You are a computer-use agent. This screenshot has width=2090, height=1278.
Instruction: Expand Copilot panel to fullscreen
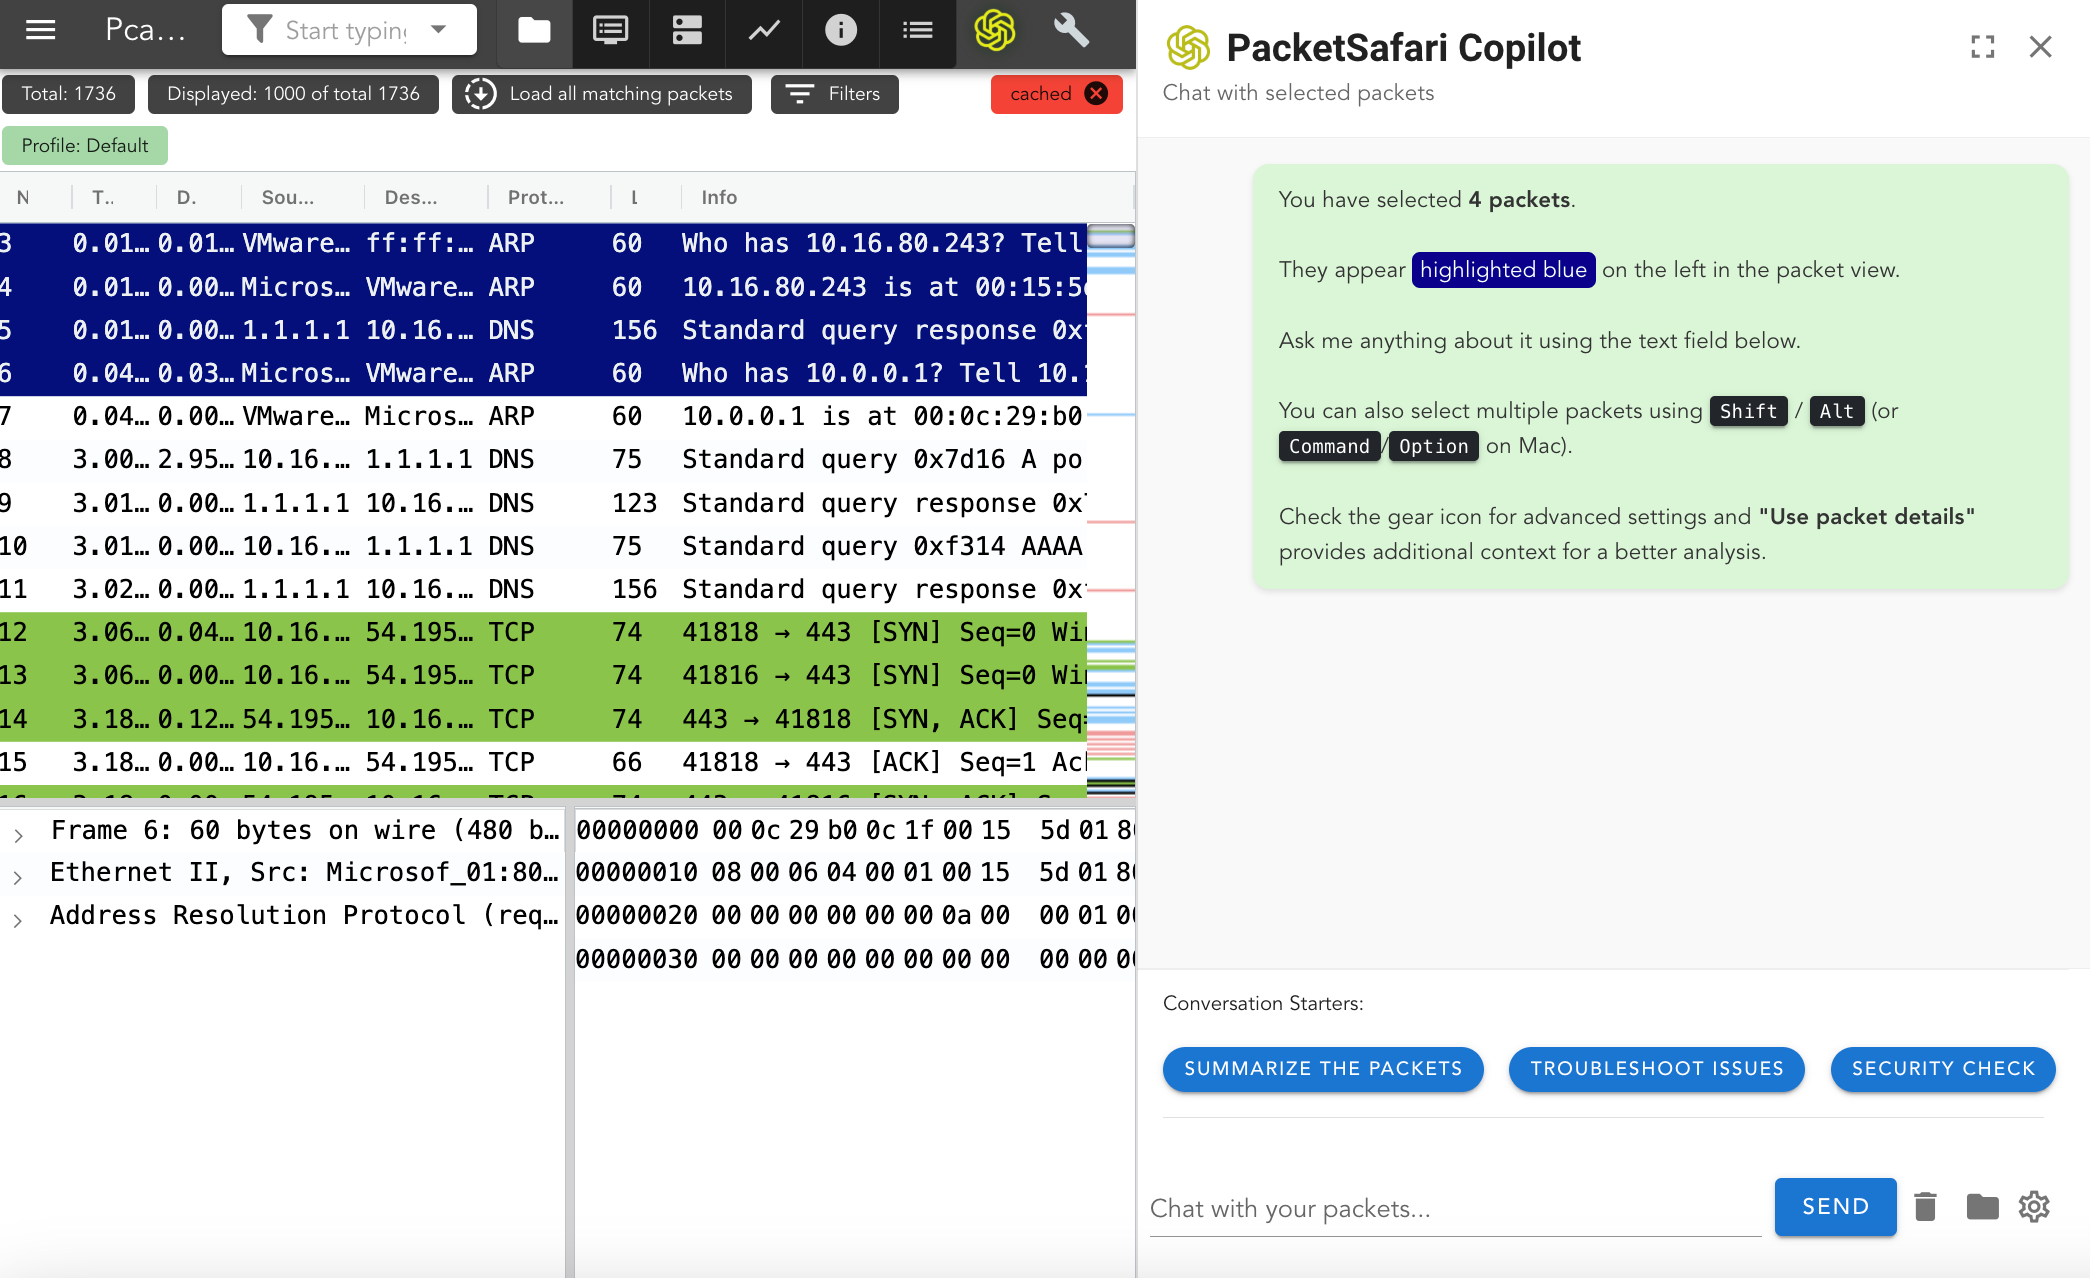coord(1982,47)
